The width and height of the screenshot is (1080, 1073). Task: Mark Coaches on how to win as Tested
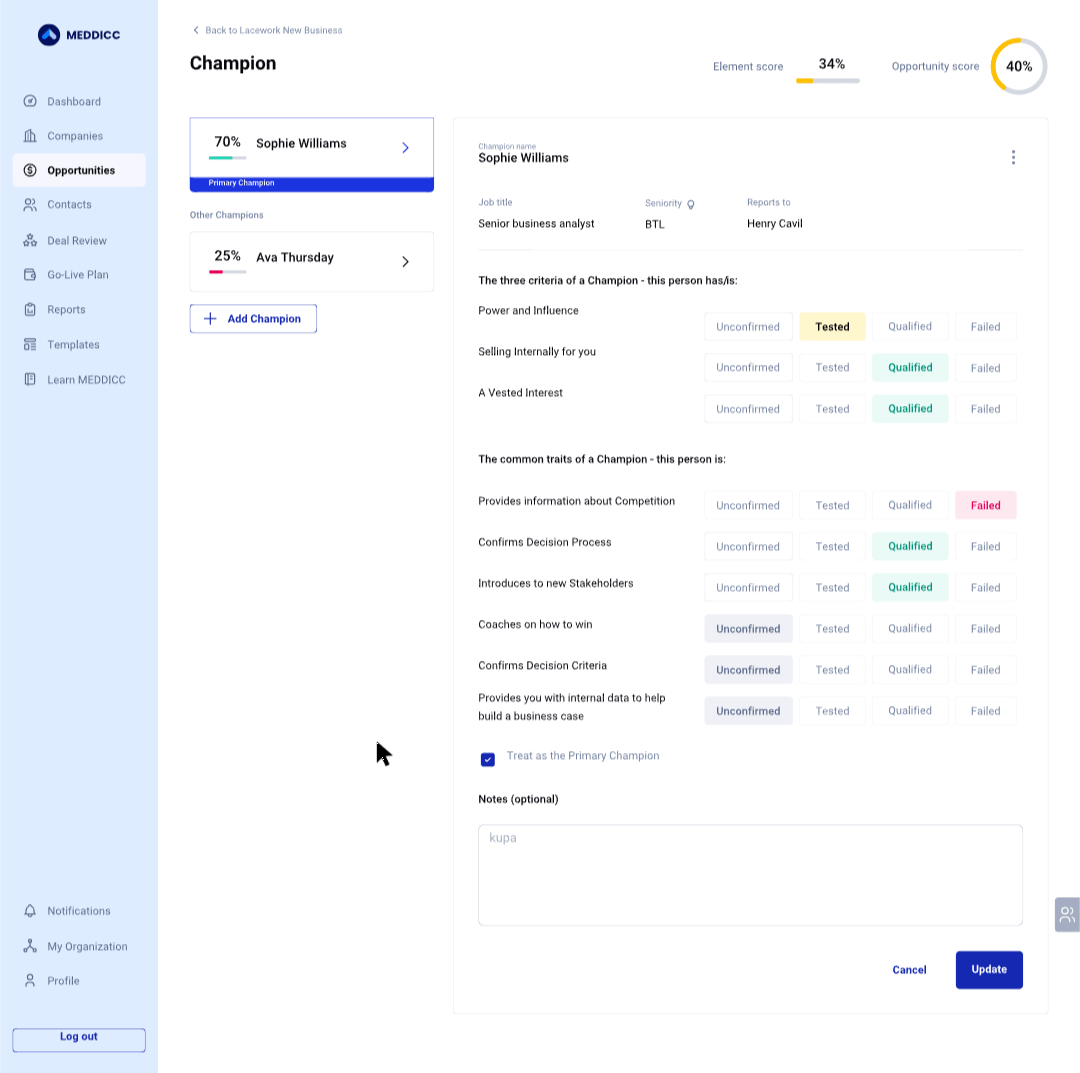[x=832, y=629]
